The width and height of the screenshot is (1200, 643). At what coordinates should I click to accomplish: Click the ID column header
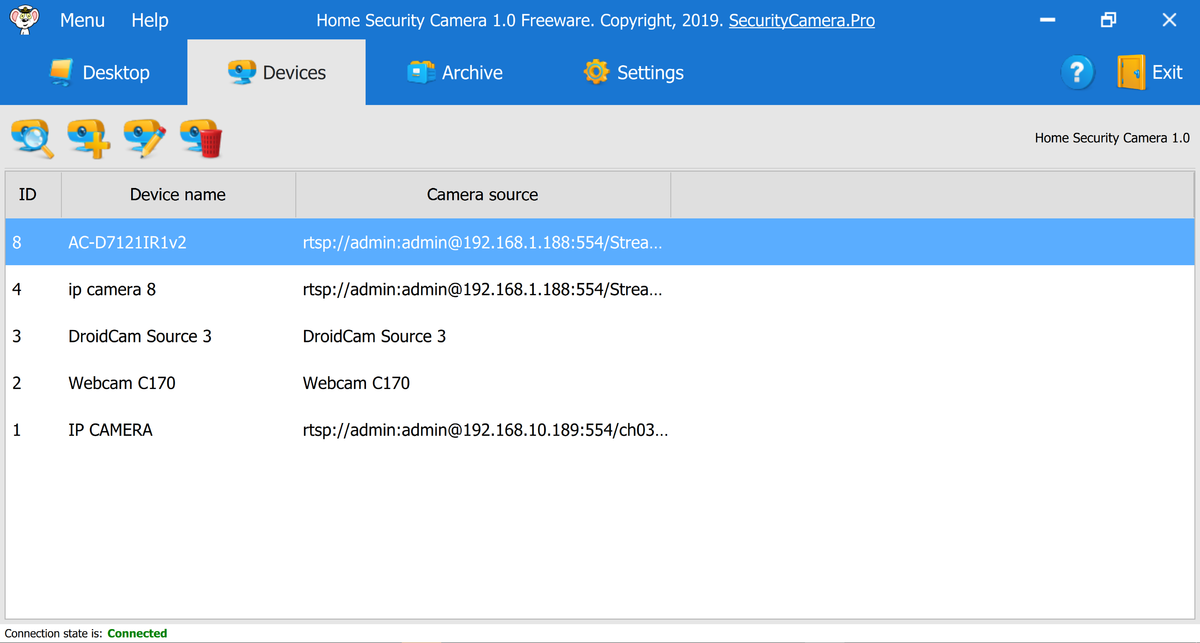(x=31, y=193)
